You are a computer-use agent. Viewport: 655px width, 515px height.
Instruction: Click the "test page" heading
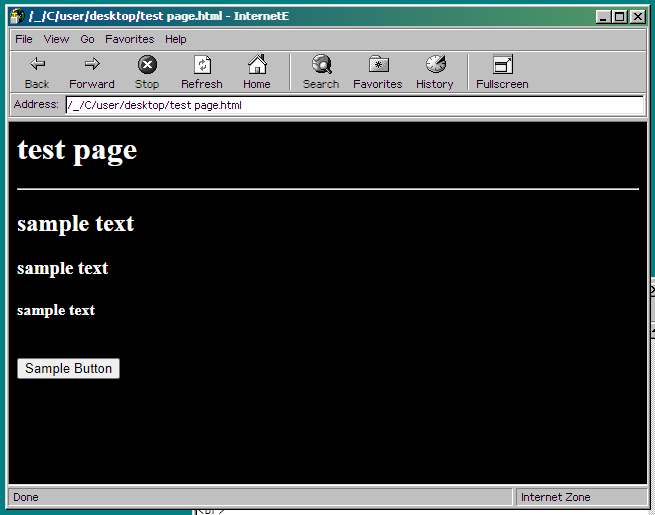click(77, 150)
